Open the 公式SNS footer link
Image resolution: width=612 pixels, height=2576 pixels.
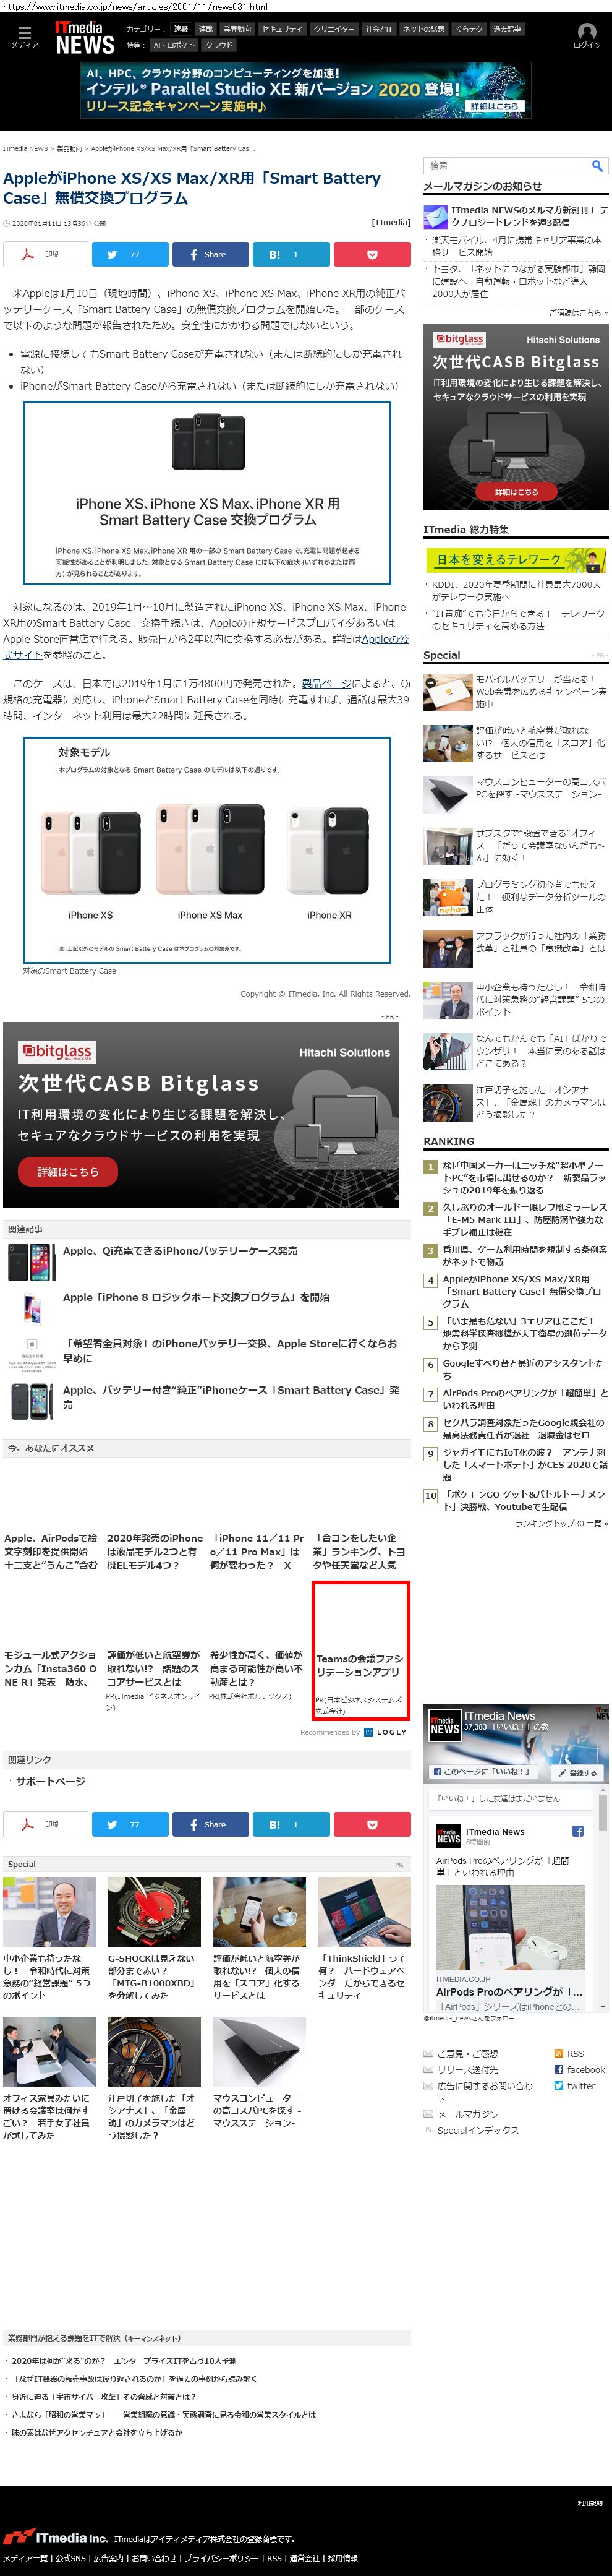point(70,2558)
